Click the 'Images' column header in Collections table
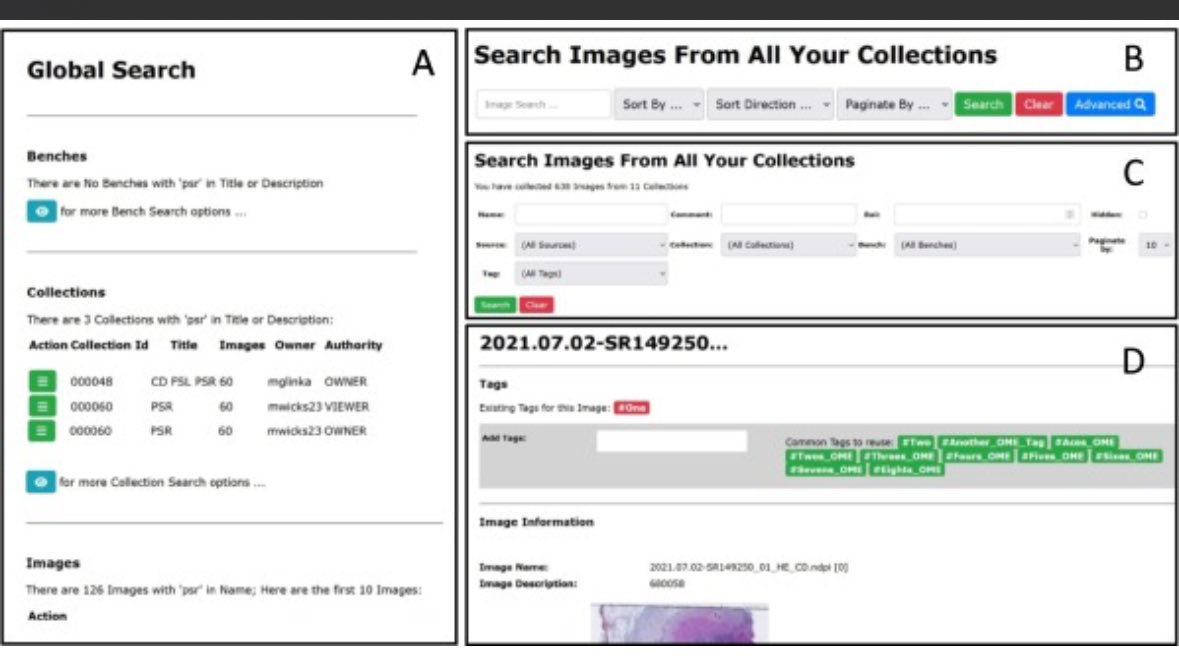1179x660 pixels. click(242, 345)
